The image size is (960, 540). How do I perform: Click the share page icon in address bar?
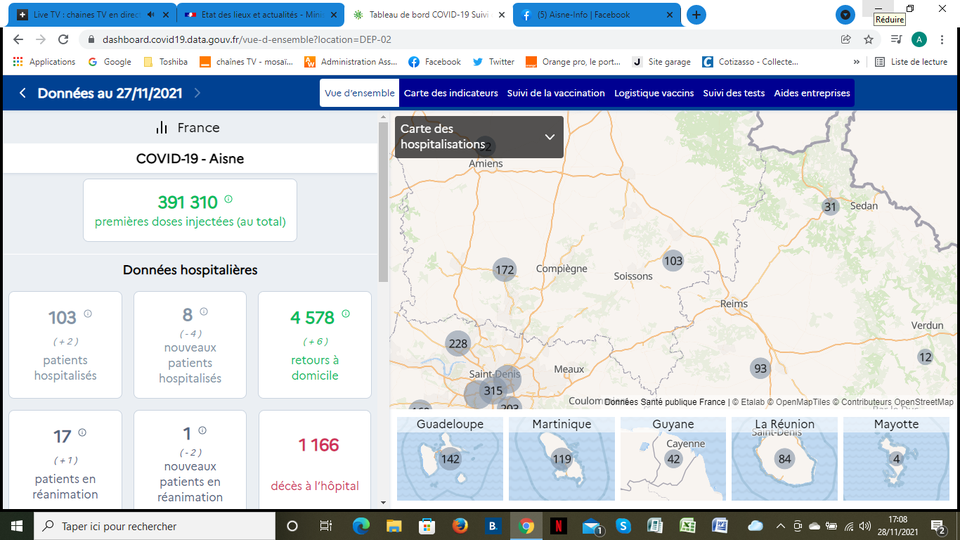pos(846,39)
